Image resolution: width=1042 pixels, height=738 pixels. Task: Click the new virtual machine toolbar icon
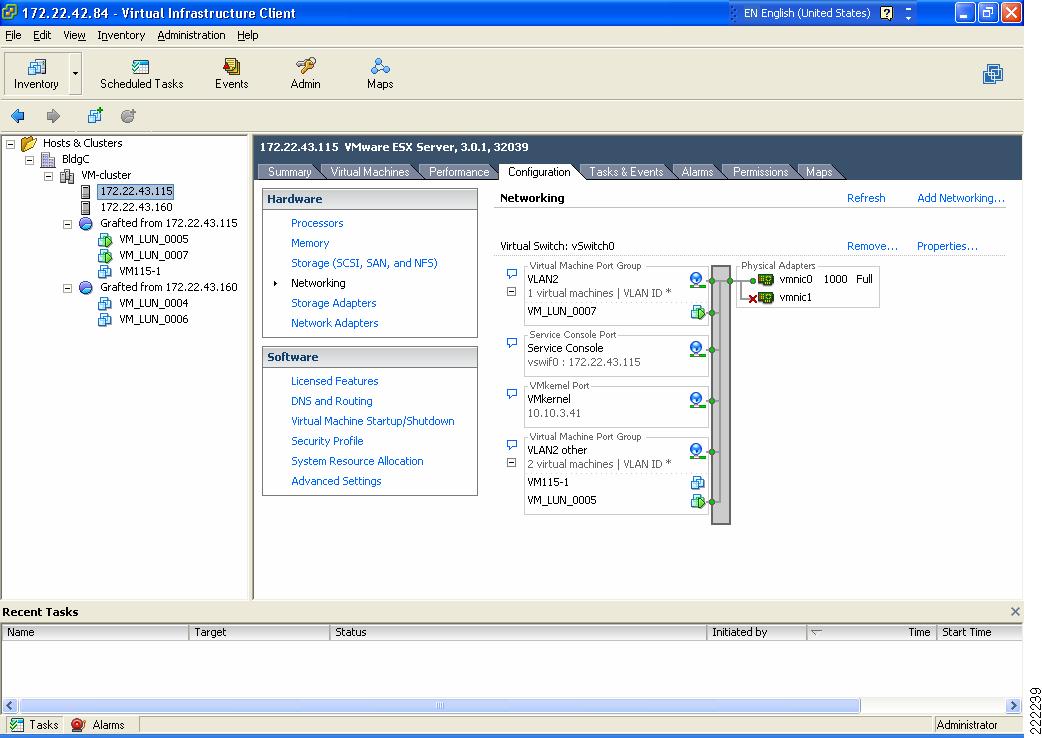click(x=96, y=116)
